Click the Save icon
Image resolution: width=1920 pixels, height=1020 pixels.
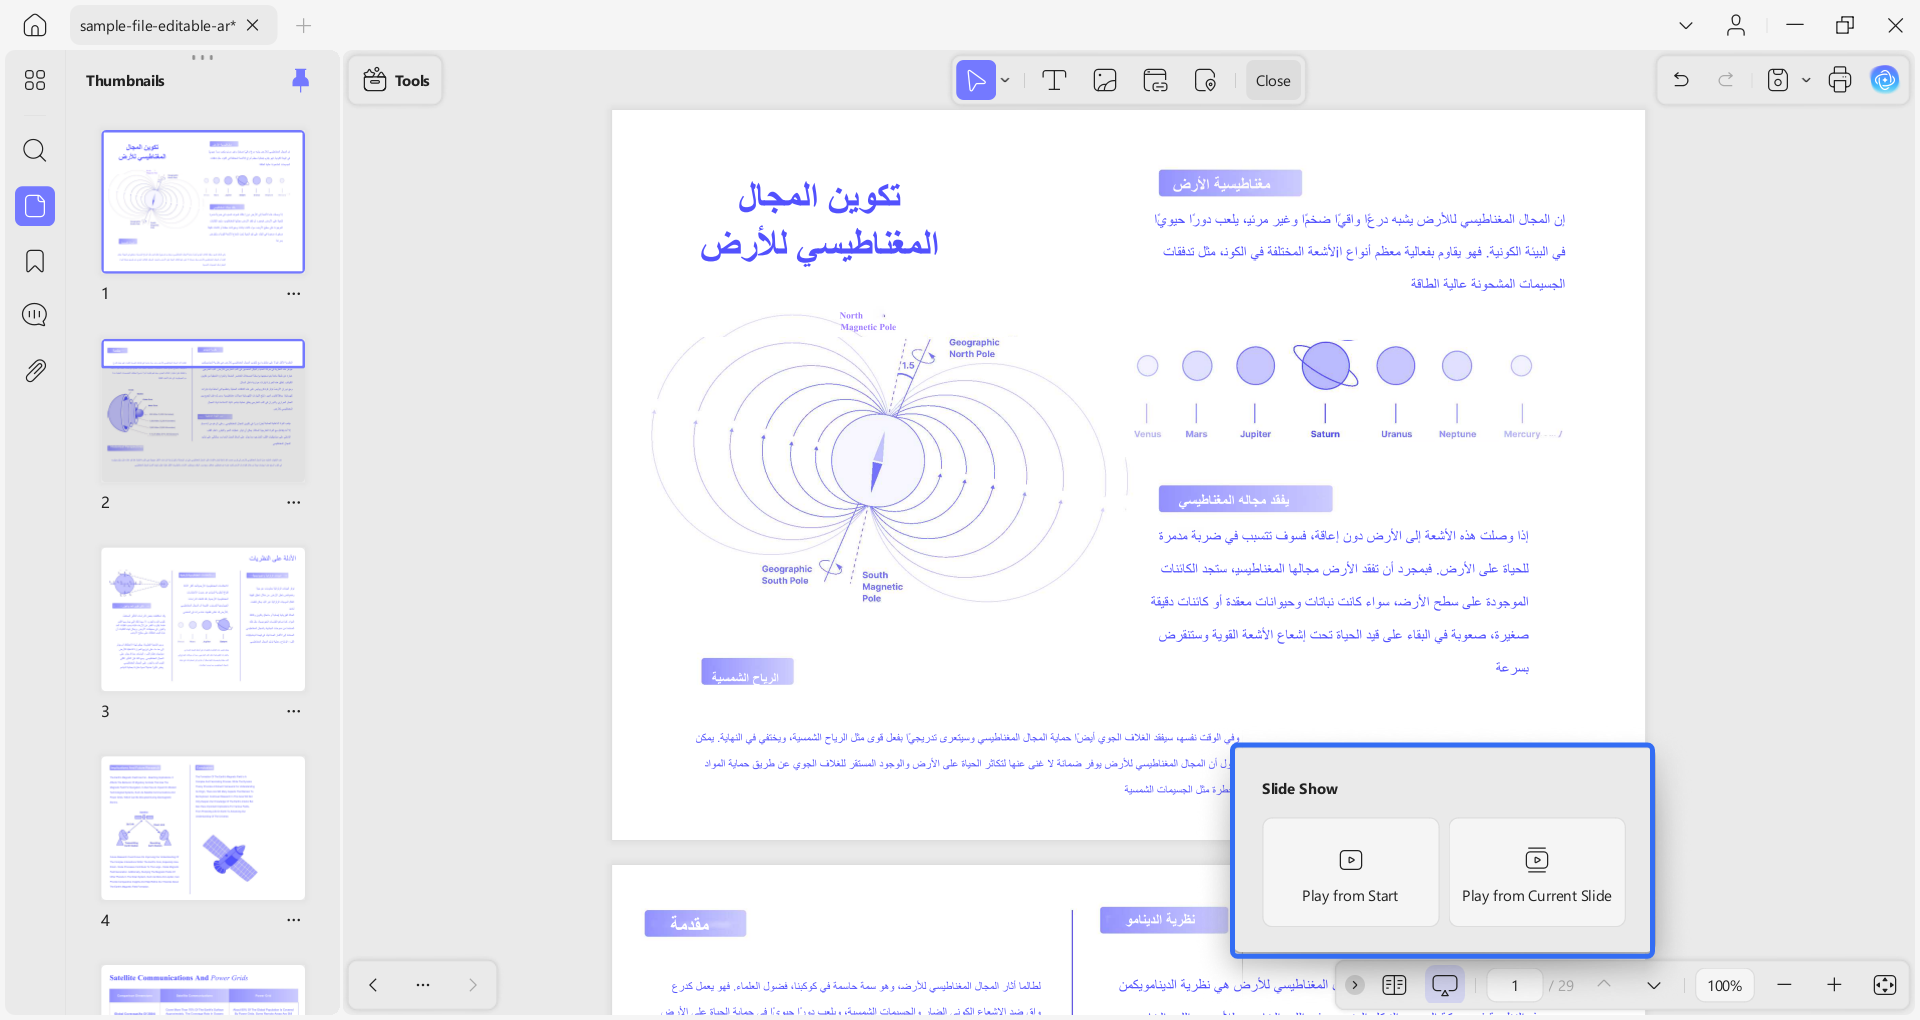coord(1778,80)
